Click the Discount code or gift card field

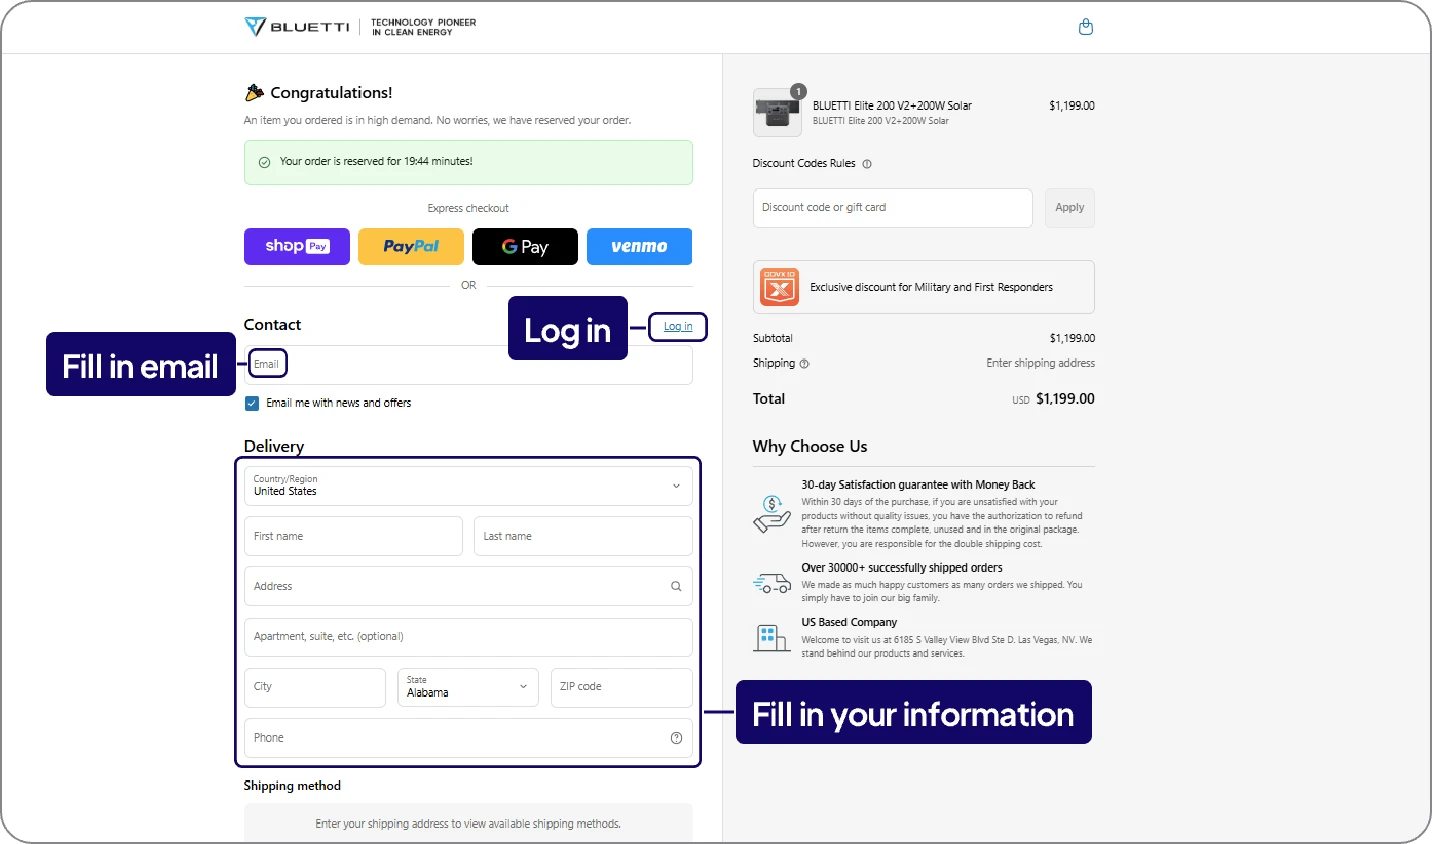(x=892, y=208)
